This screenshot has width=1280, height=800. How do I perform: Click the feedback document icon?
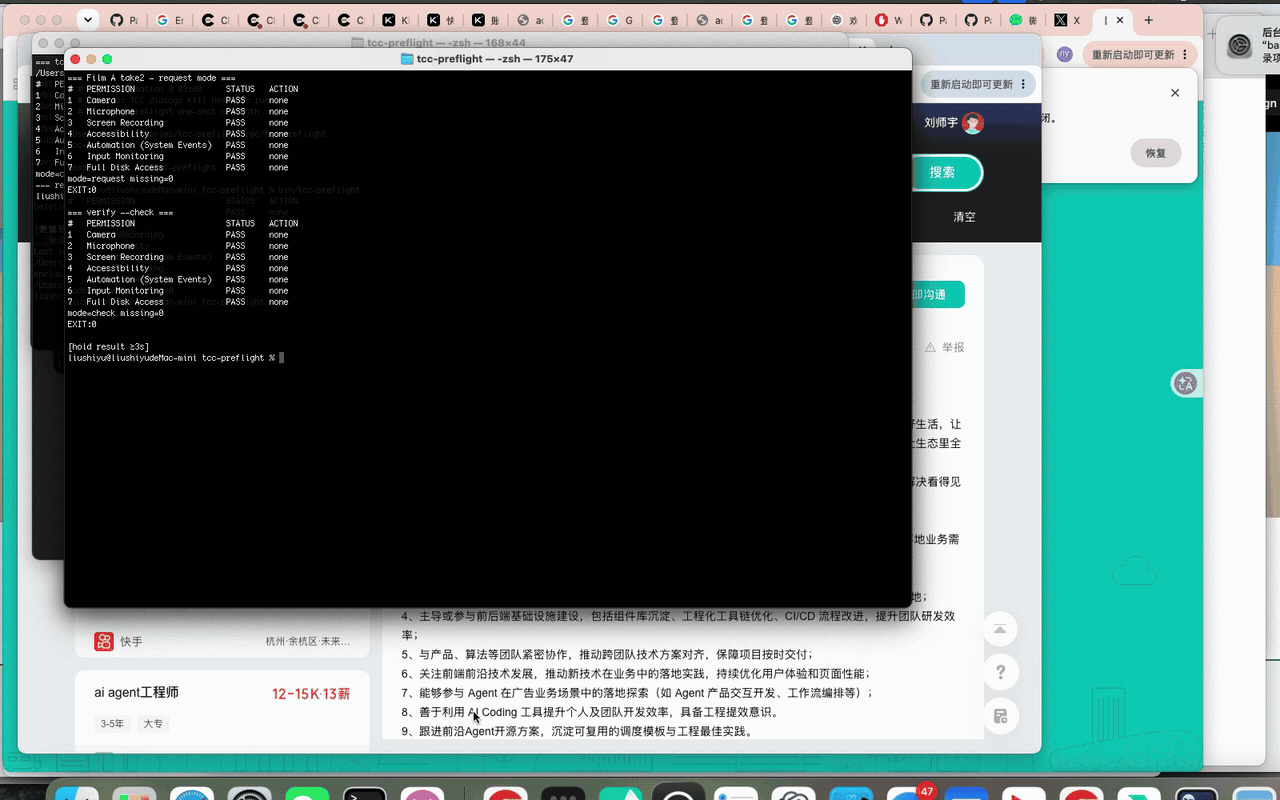pos(1000,716)
